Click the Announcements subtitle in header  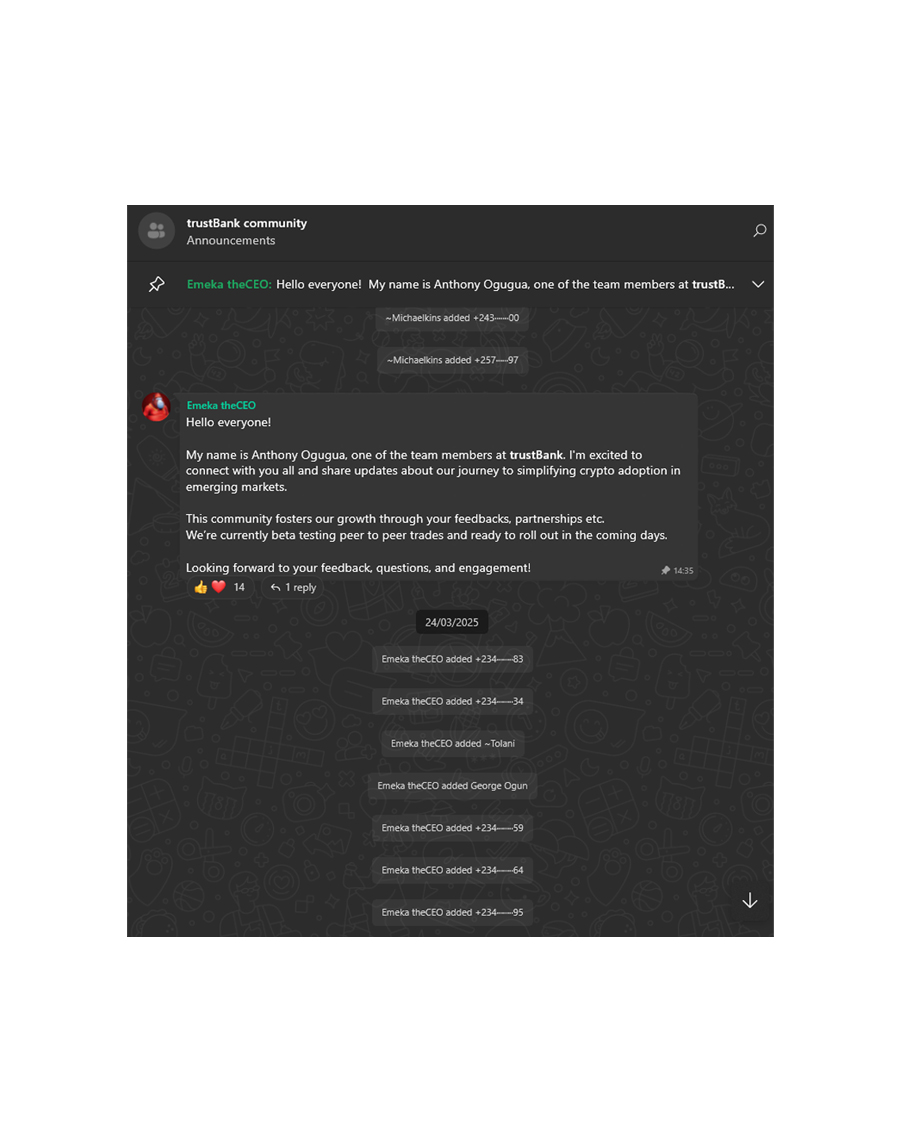pyautogui.click(x=230, y=240)
